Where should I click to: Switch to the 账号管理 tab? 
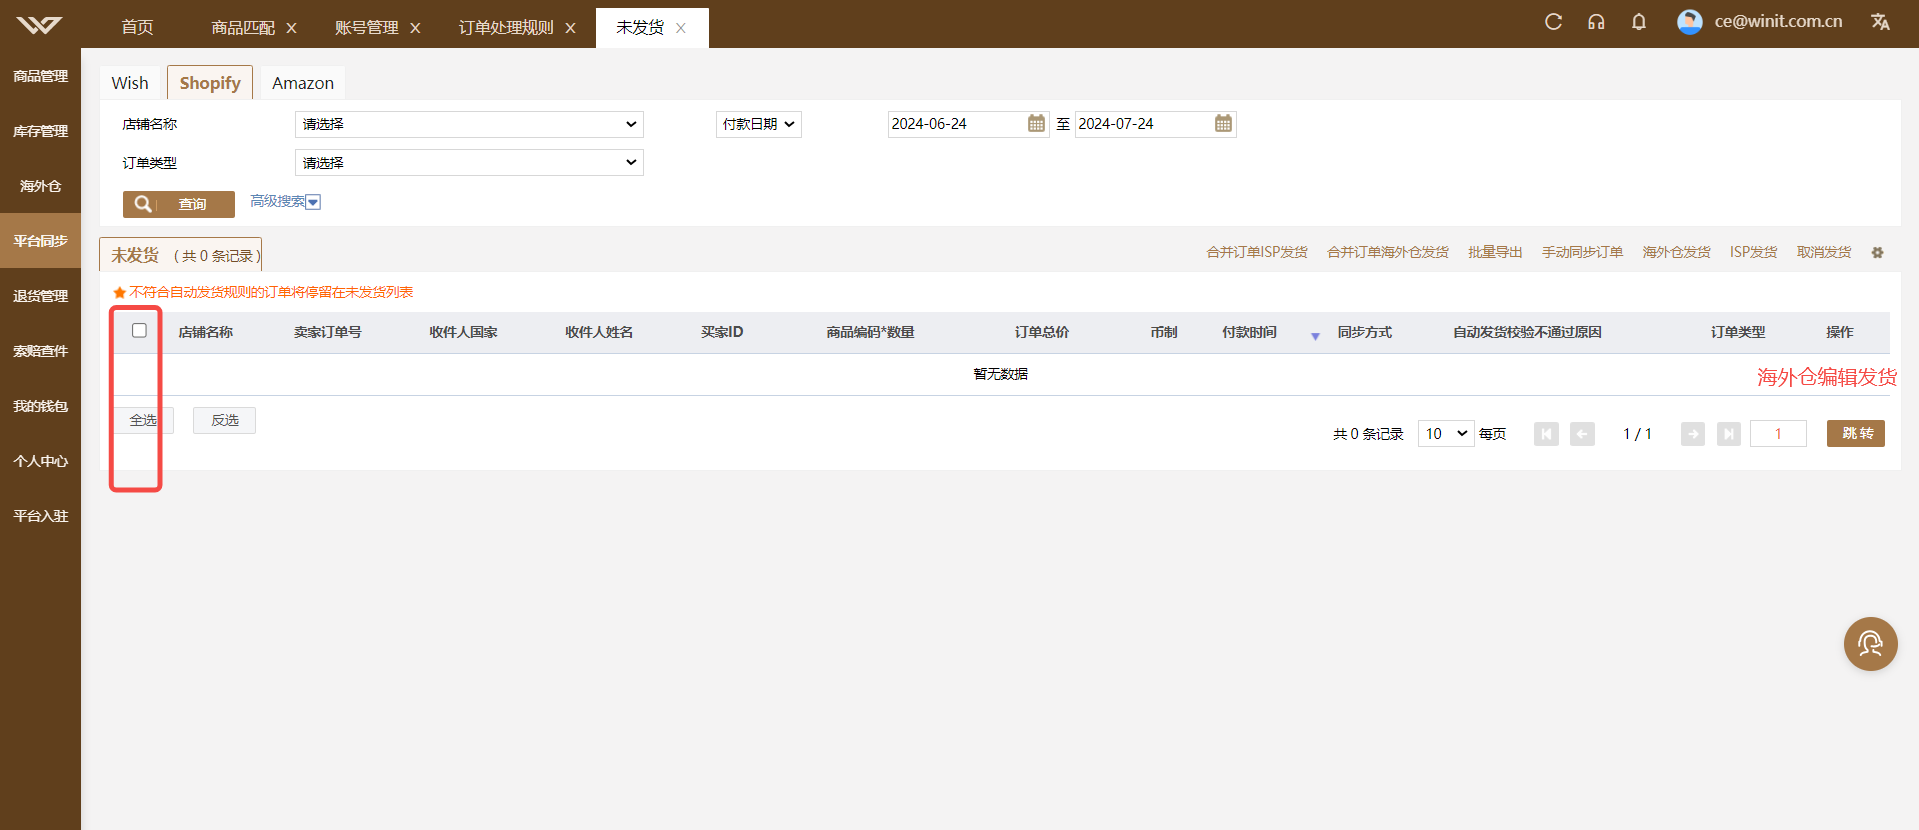click(x=366, y=27)
